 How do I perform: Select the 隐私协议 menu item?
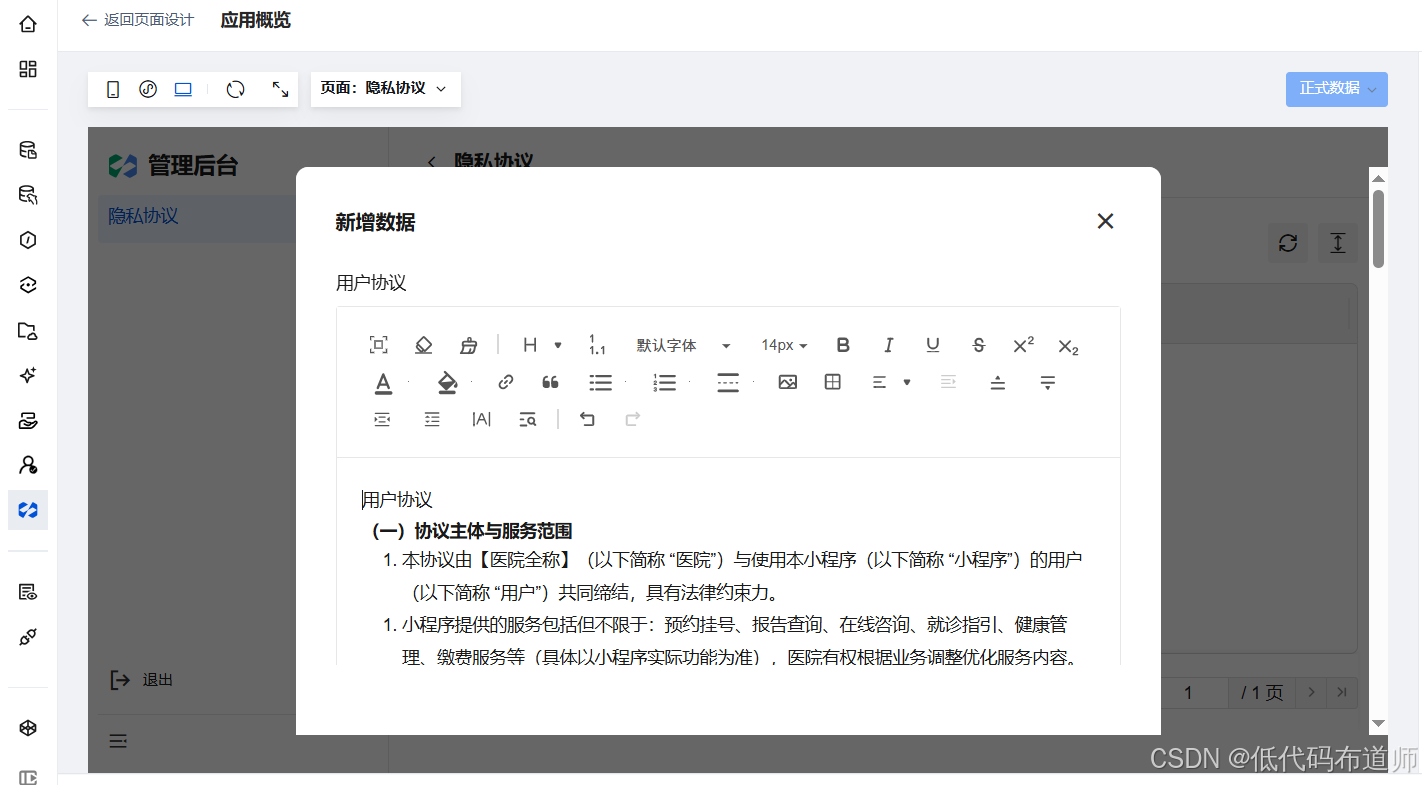tap(143, 216)
